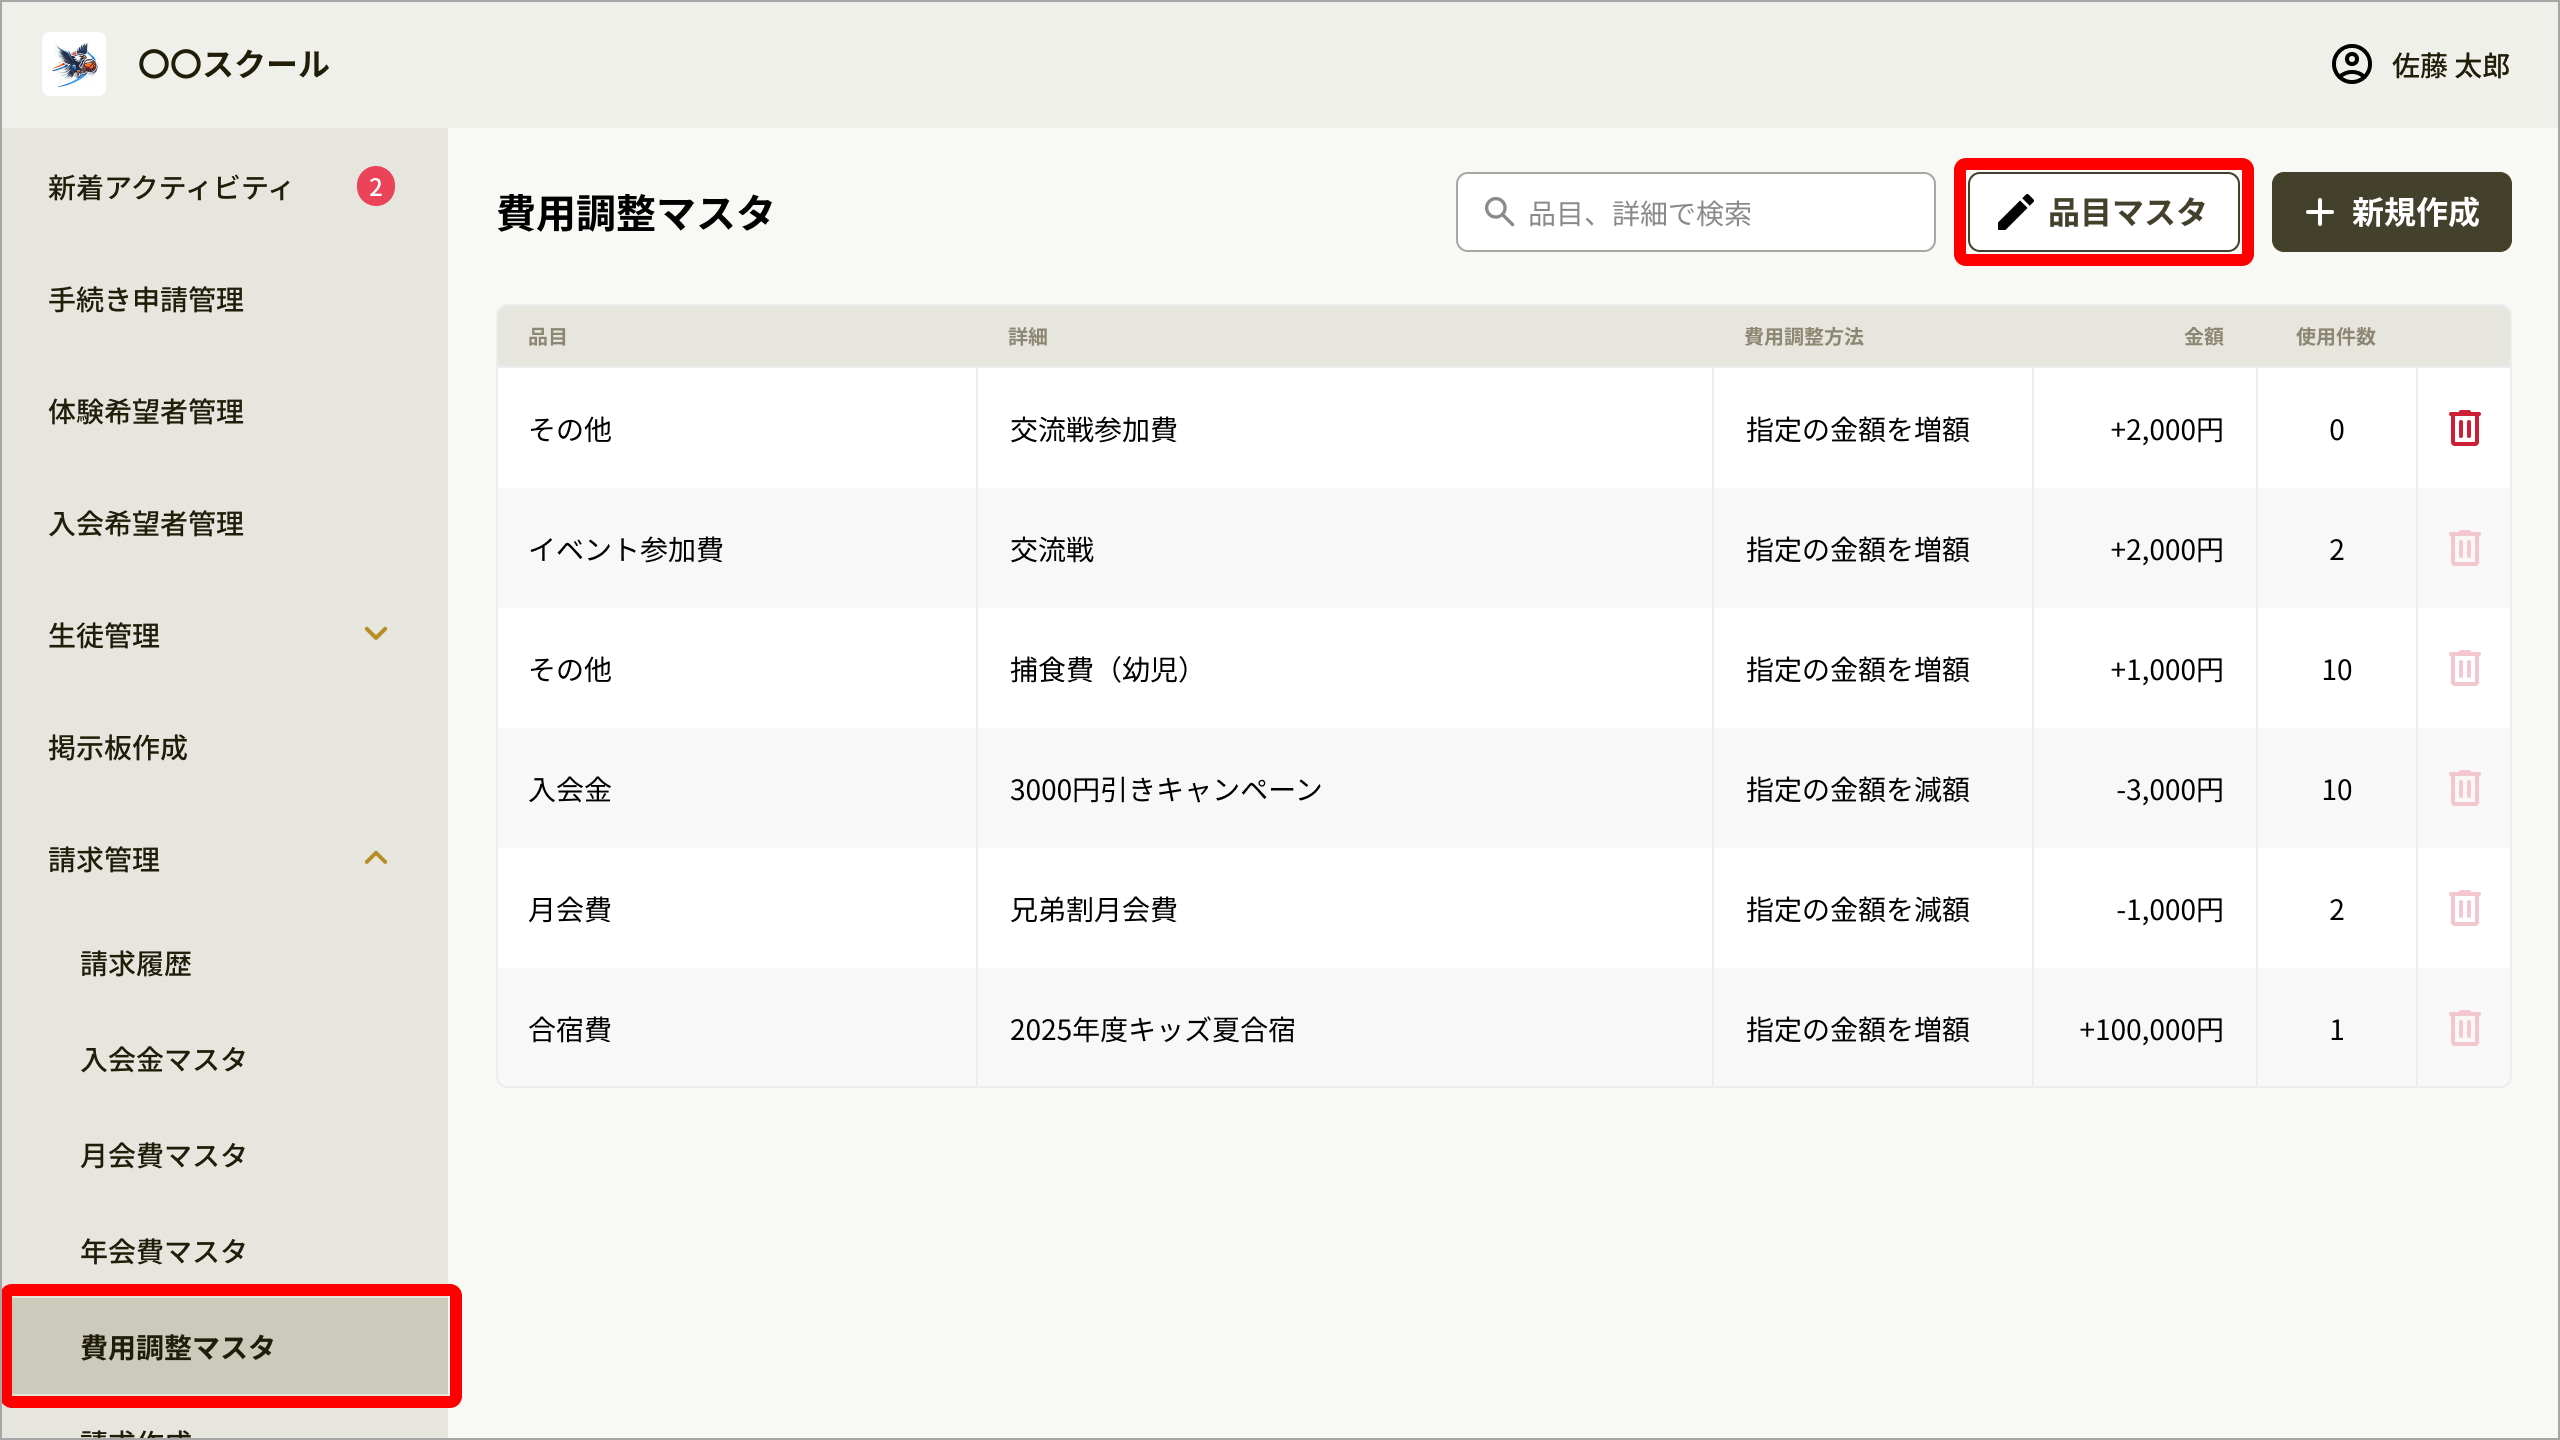Click the 品目マスタ edit button

2103,212
